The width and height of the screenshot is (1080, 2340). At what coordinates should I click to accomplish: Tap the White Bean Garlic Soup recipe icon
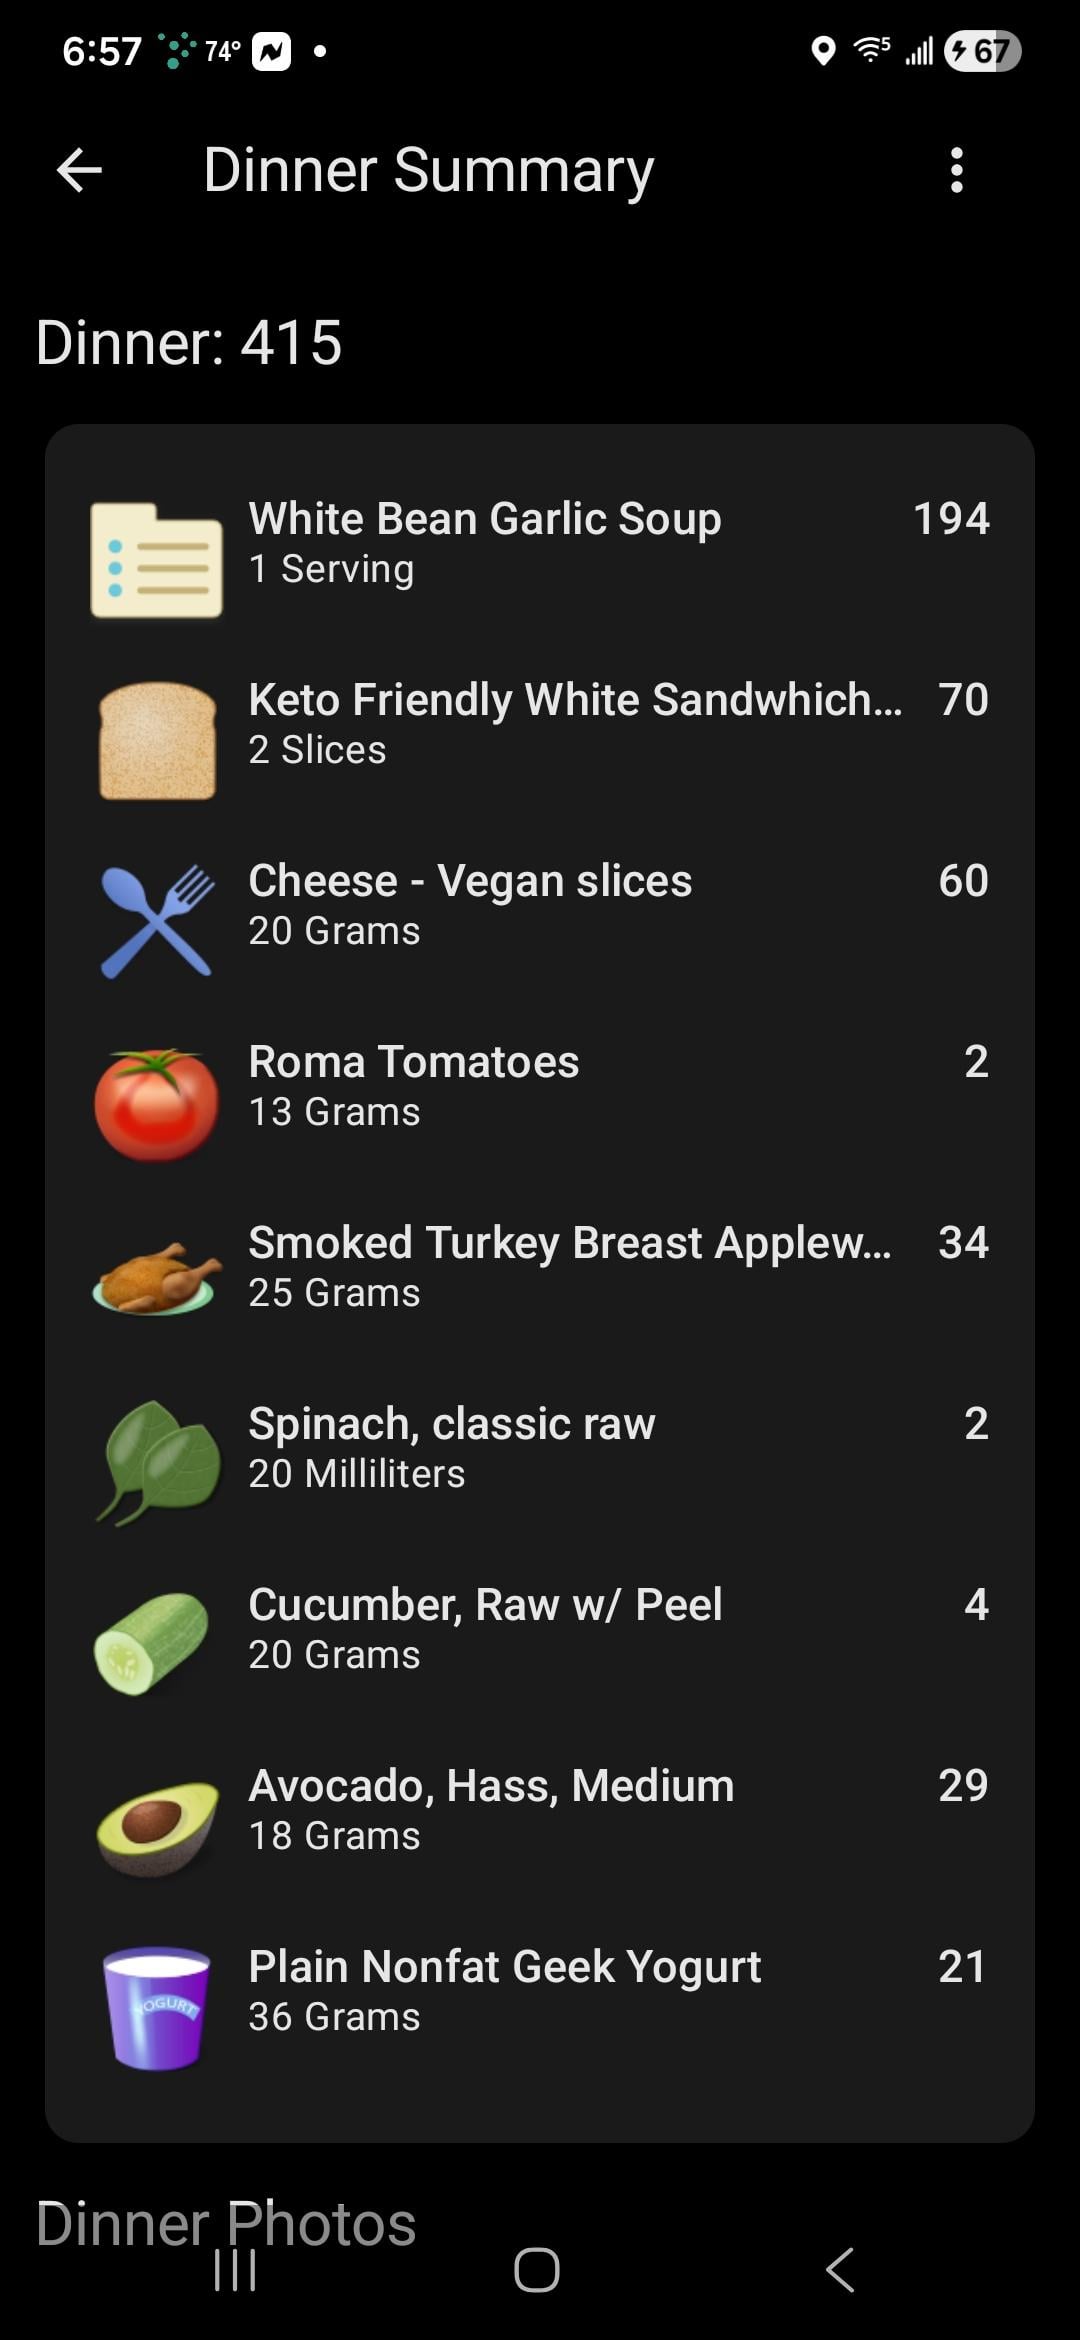156,560
